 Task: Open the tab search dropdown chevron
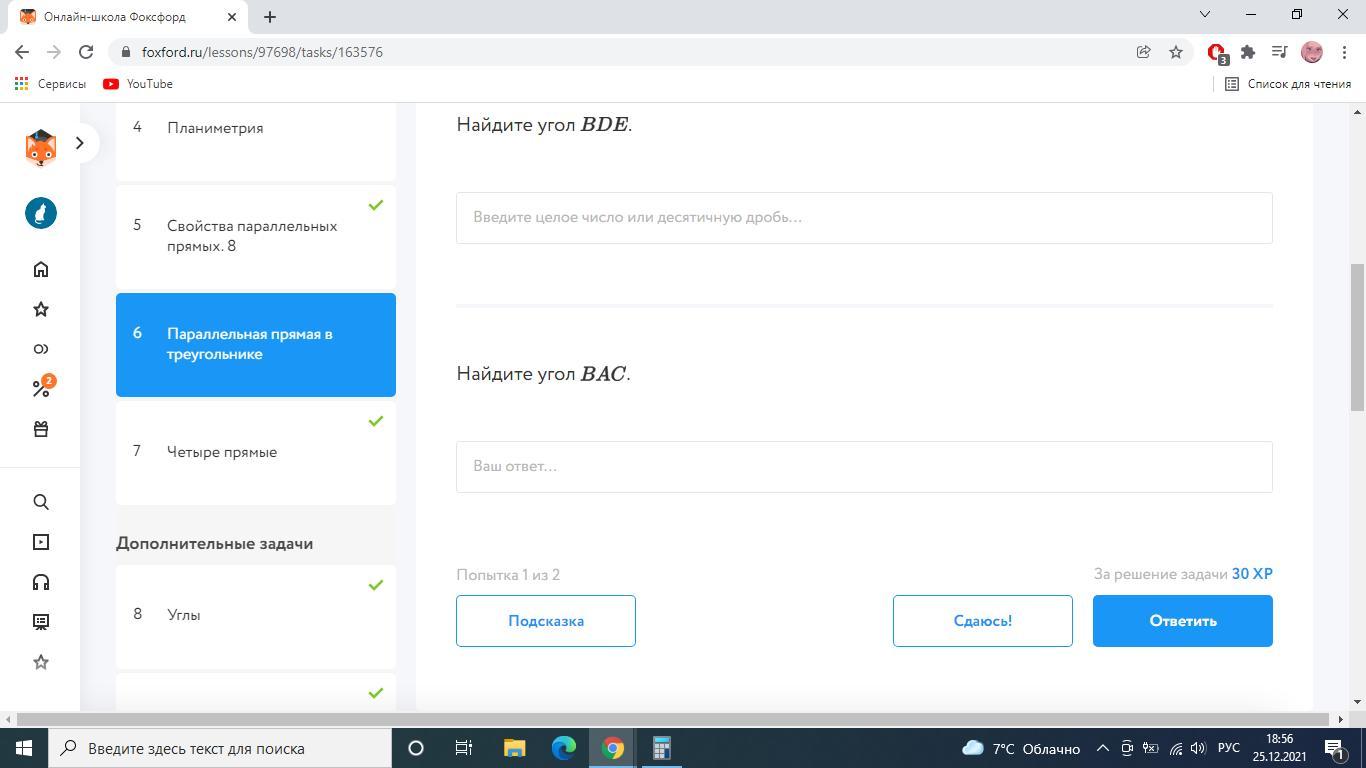click(x=1205, y=15)
